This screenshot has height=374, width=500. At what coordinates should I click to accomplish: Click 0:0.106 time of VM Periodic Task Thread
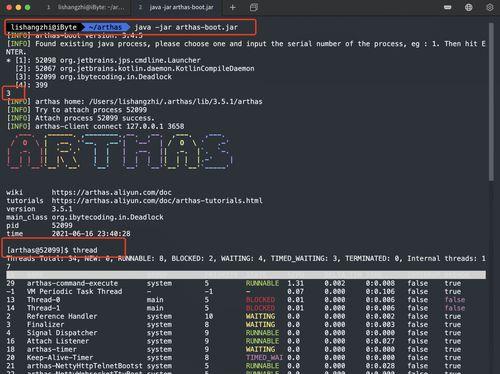pyautogui.click(x=380, y=291)
